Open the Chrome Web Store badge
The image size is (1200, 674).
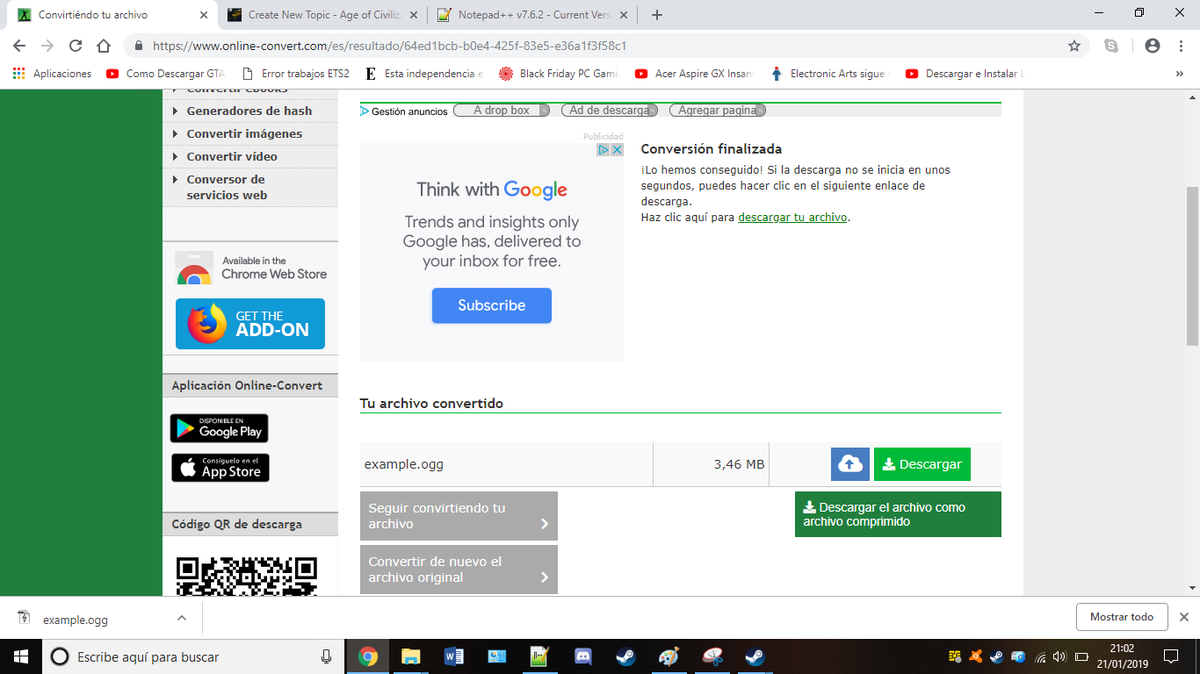point(250,267)
